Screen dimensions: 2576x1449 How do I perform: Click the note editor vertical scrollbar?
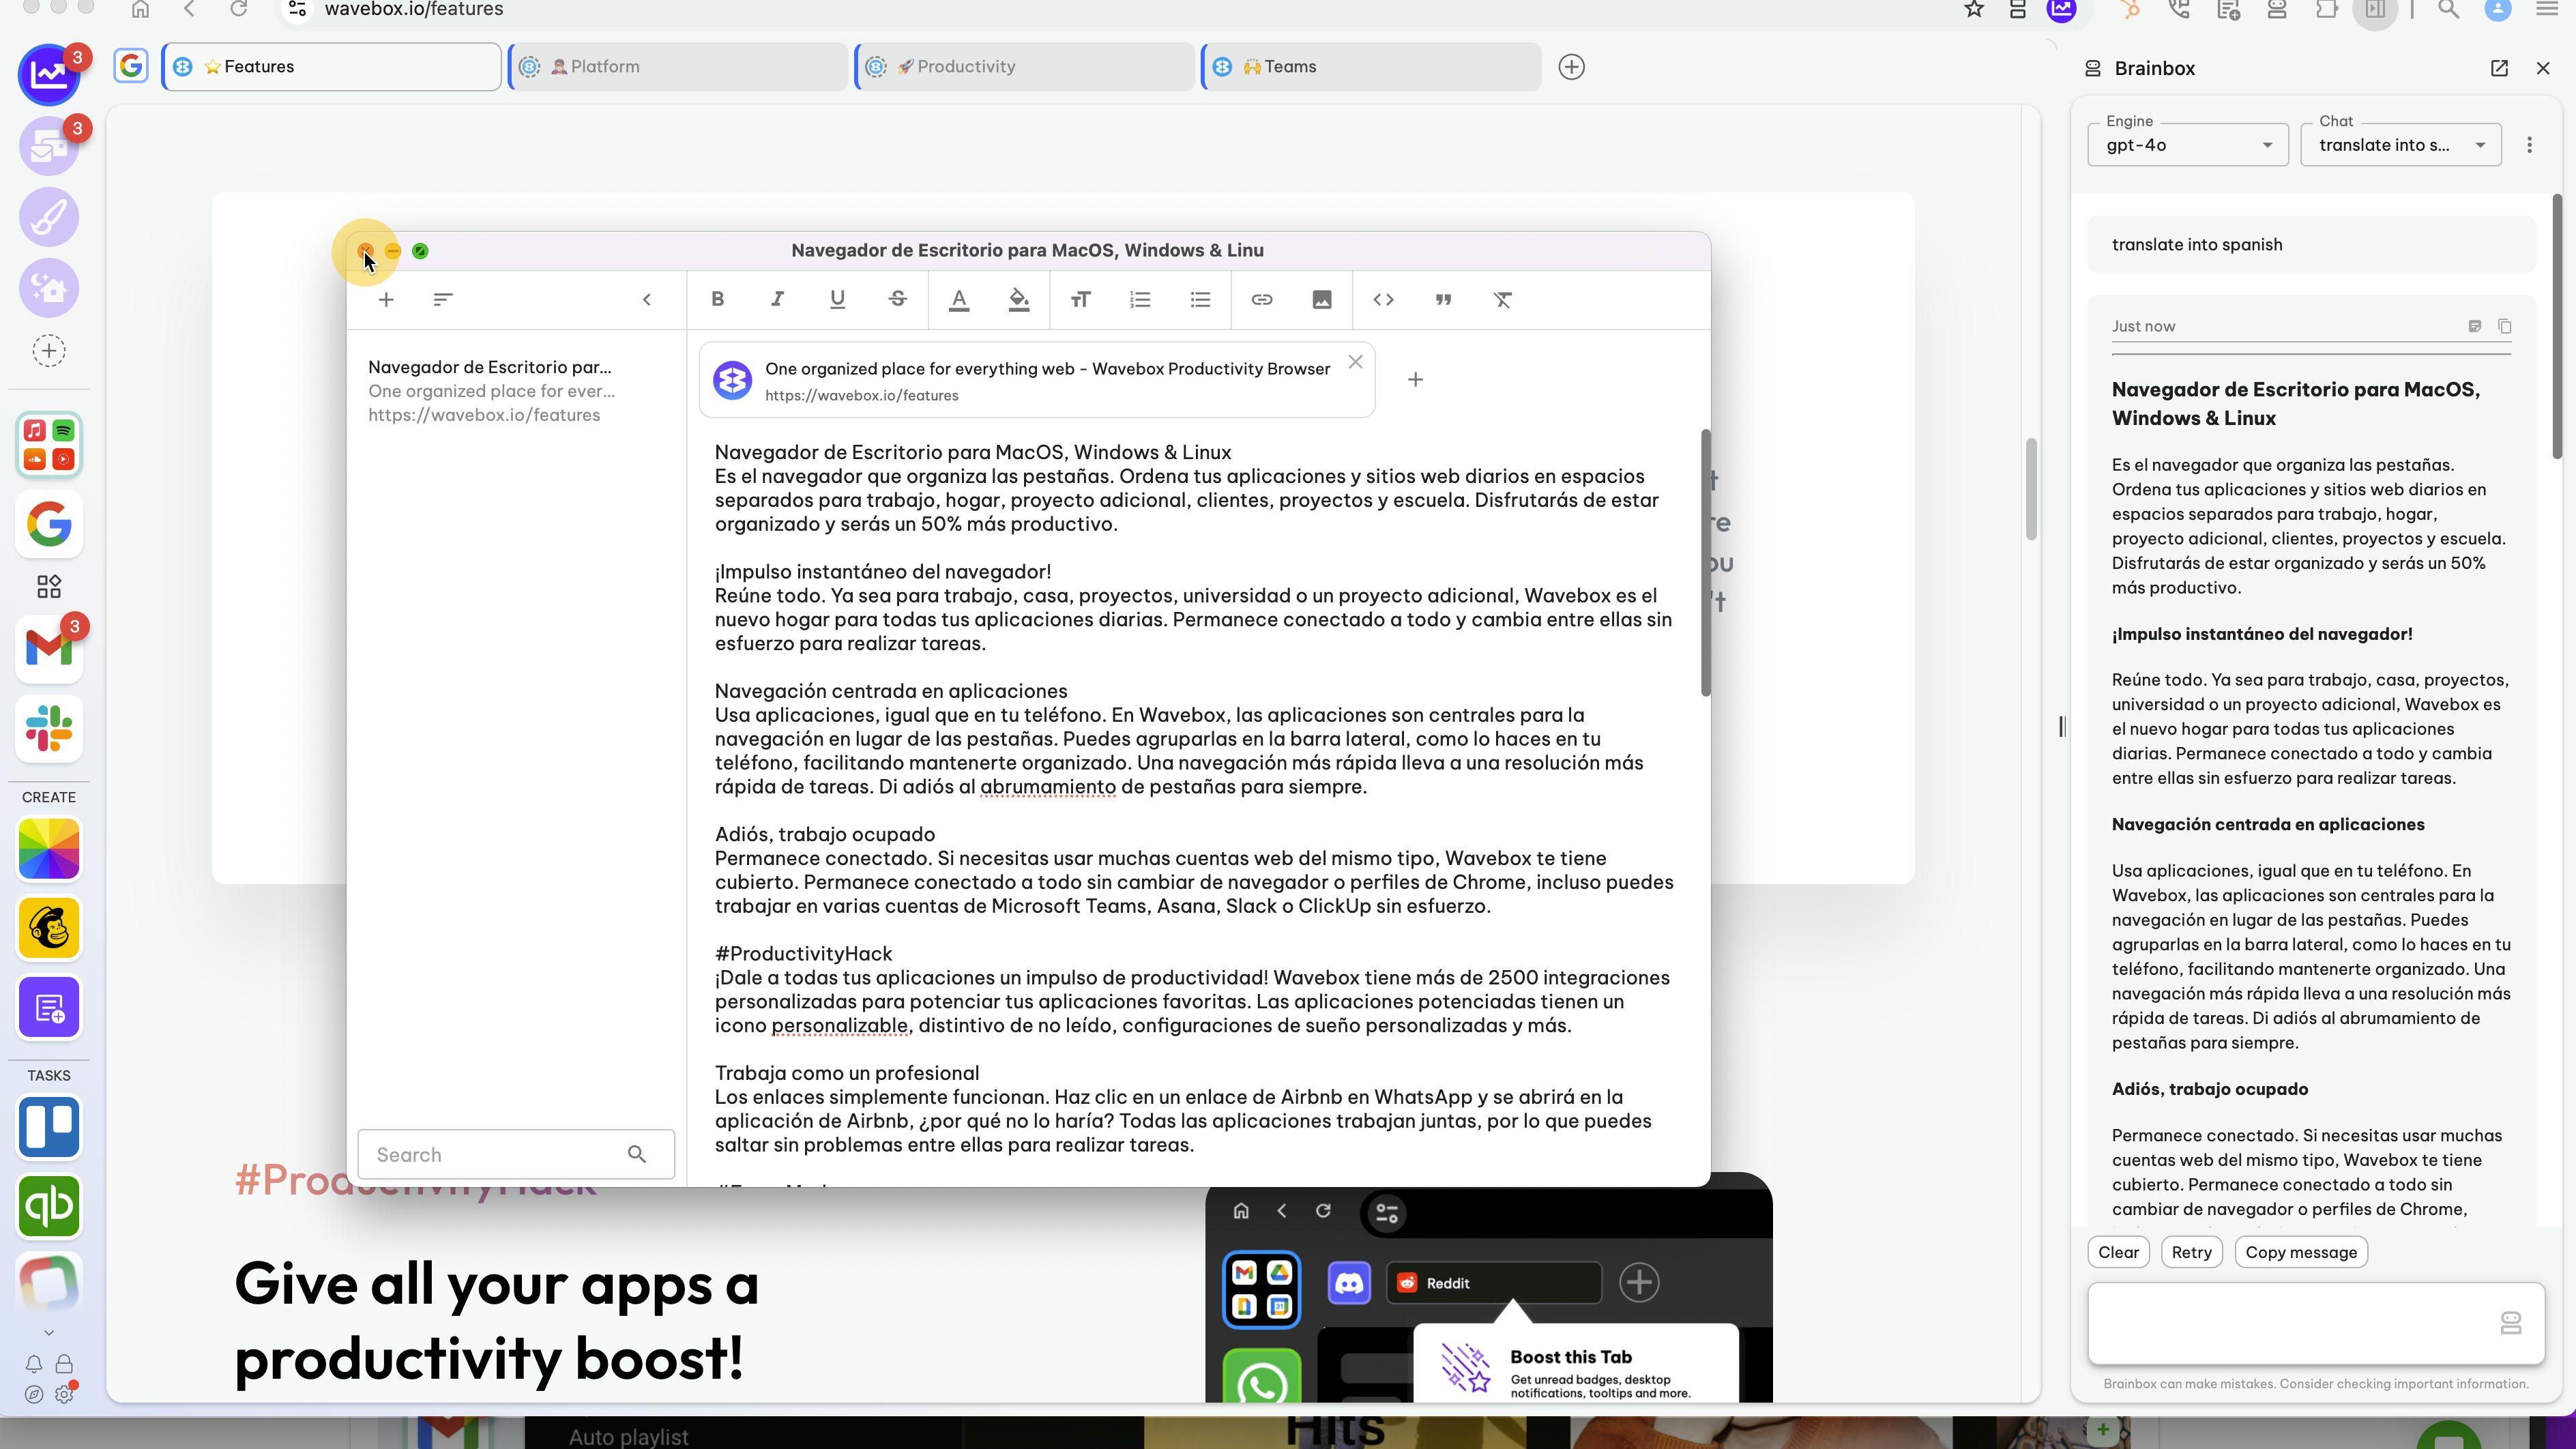click(1705, 562)
